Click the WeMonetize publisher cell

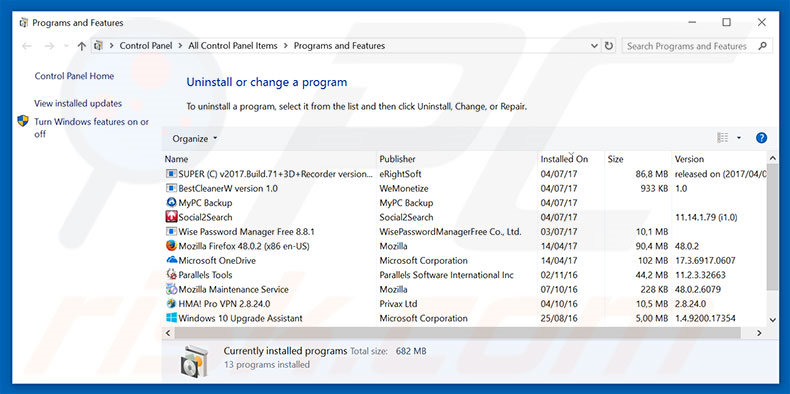[404, 188]
